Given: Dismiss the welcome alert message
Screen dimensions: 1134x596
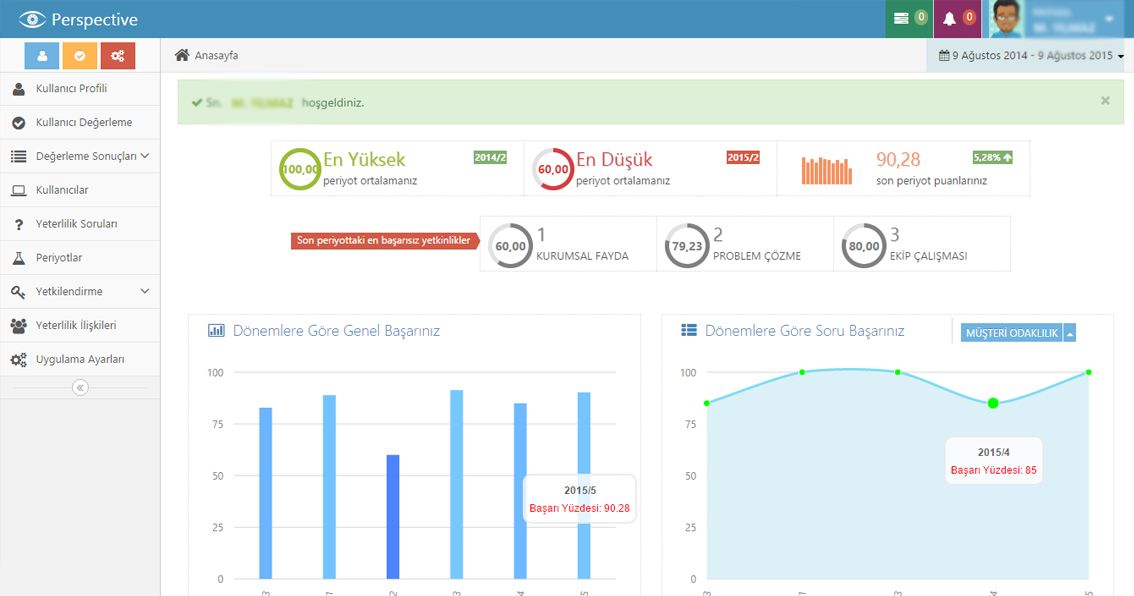Looking at the screenshot, I should point(1105,100).
